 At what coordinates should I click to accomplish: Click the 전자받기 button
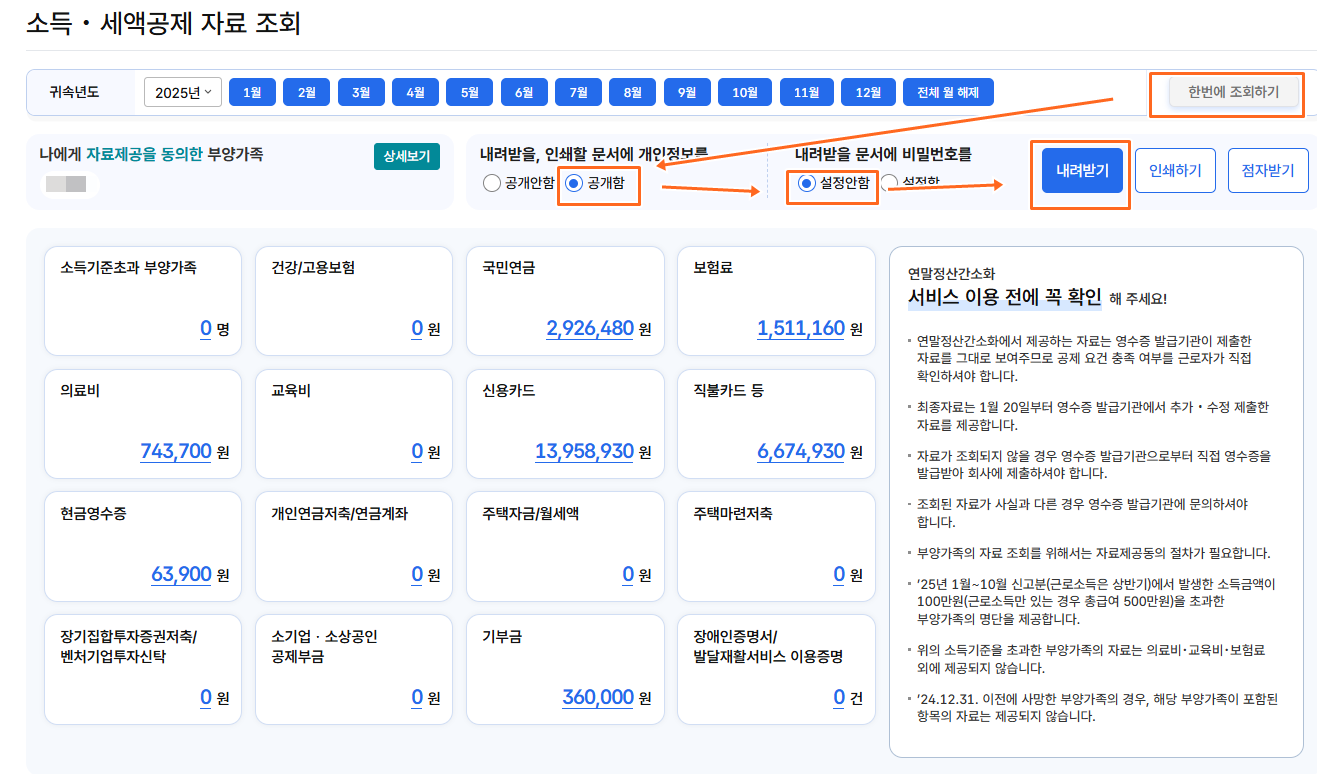pos(1268,171)
